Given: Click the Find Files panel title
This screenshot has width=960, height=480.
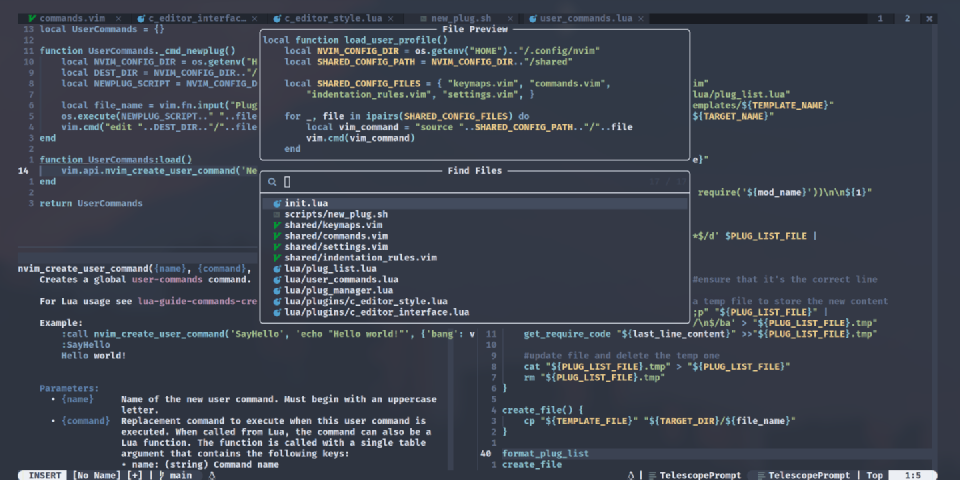Looking at the screenshot, I should point(475,171).
